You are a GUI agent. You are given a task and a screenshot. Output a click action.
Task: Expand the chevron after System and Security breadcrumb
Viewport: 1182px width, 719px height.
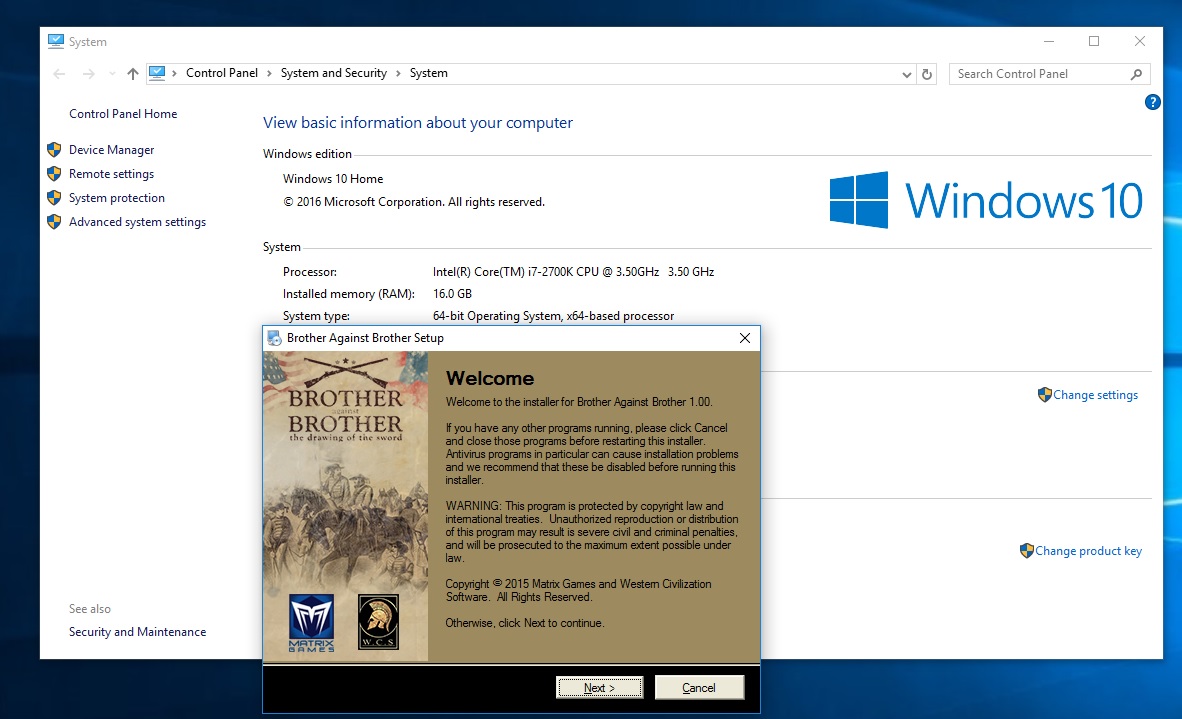[x=398, y=73]
